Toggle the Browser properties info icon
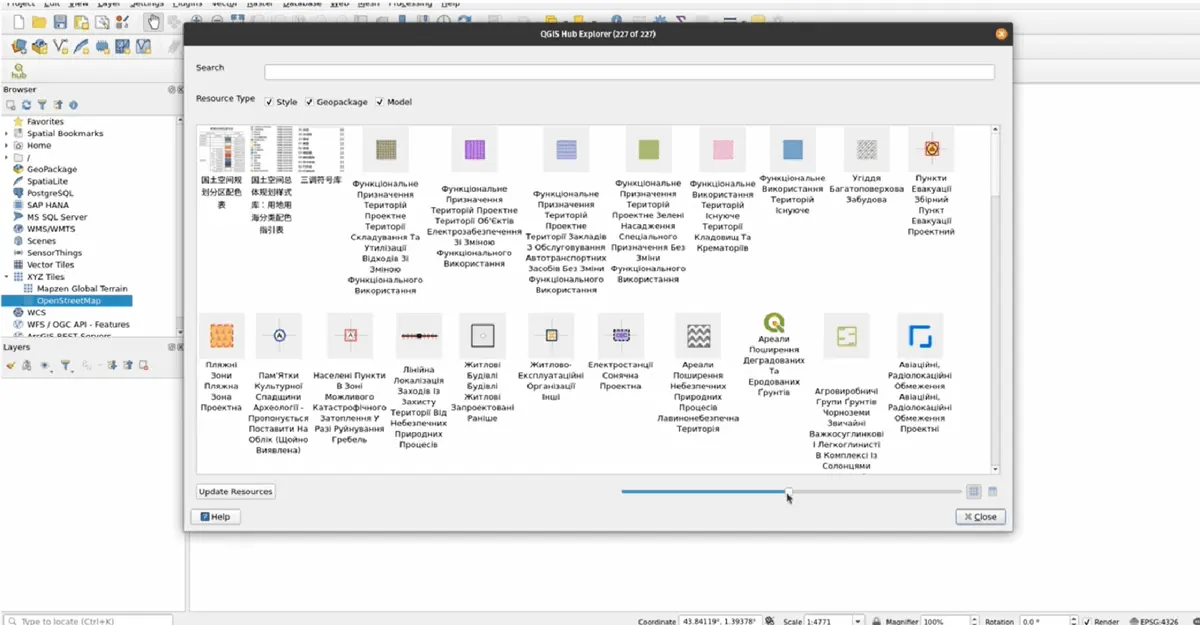Viewport: 1200px width, 625px height. [73, 105]
